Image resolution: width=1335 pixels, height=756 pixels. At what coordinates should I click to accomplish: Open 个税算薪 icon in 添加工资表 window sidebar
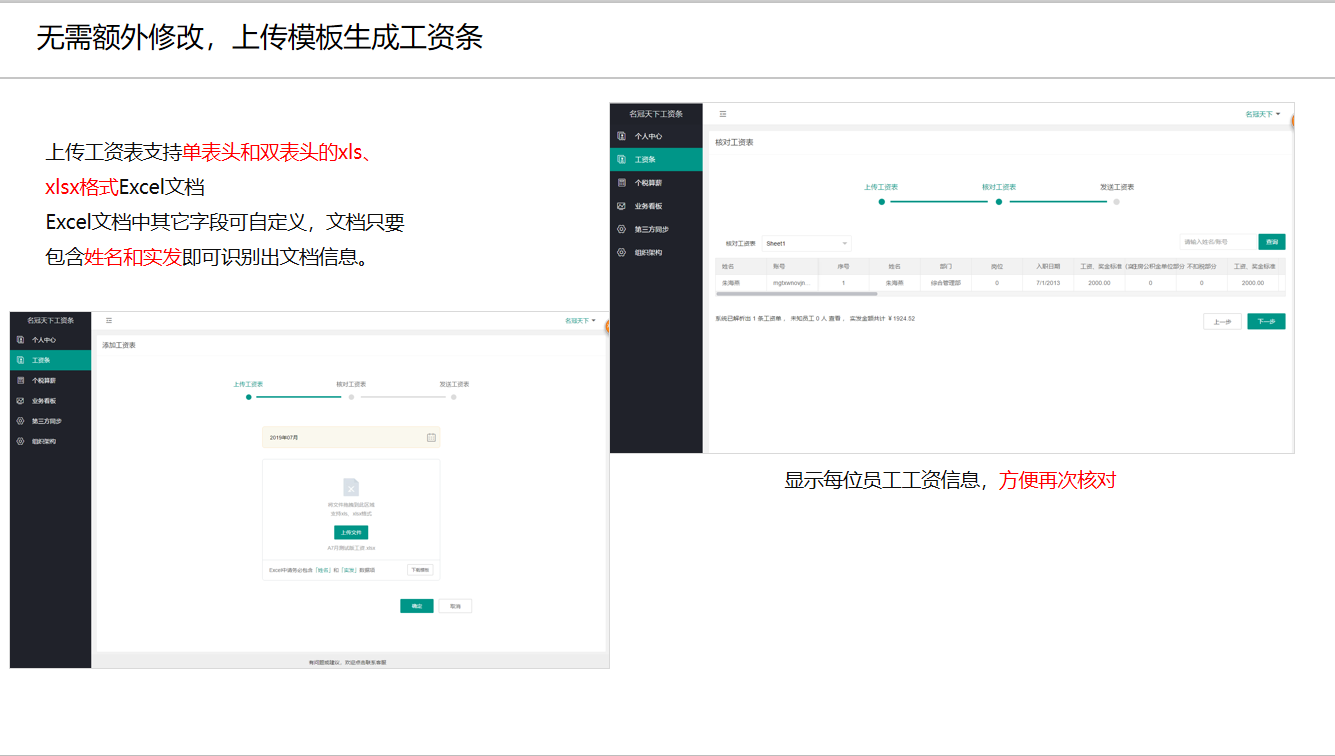coord(20,381)
